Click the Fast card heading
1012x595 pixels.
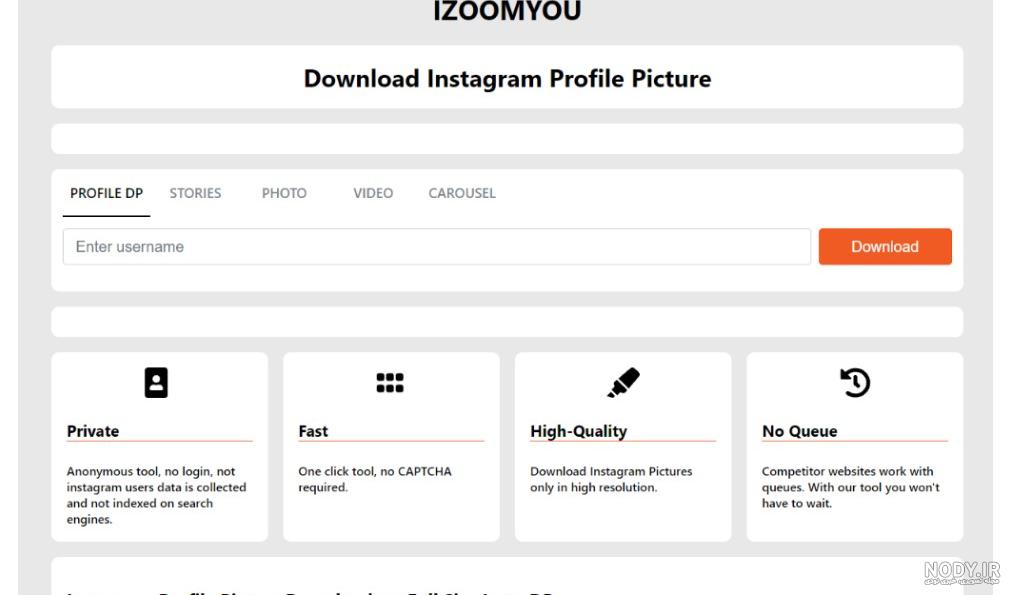click(313, 431)
